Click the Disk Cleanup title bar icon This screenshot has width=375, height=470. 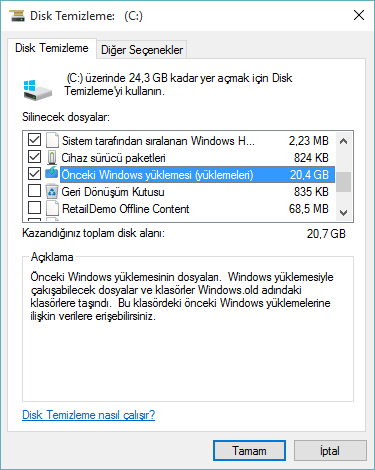pos(17,15)
